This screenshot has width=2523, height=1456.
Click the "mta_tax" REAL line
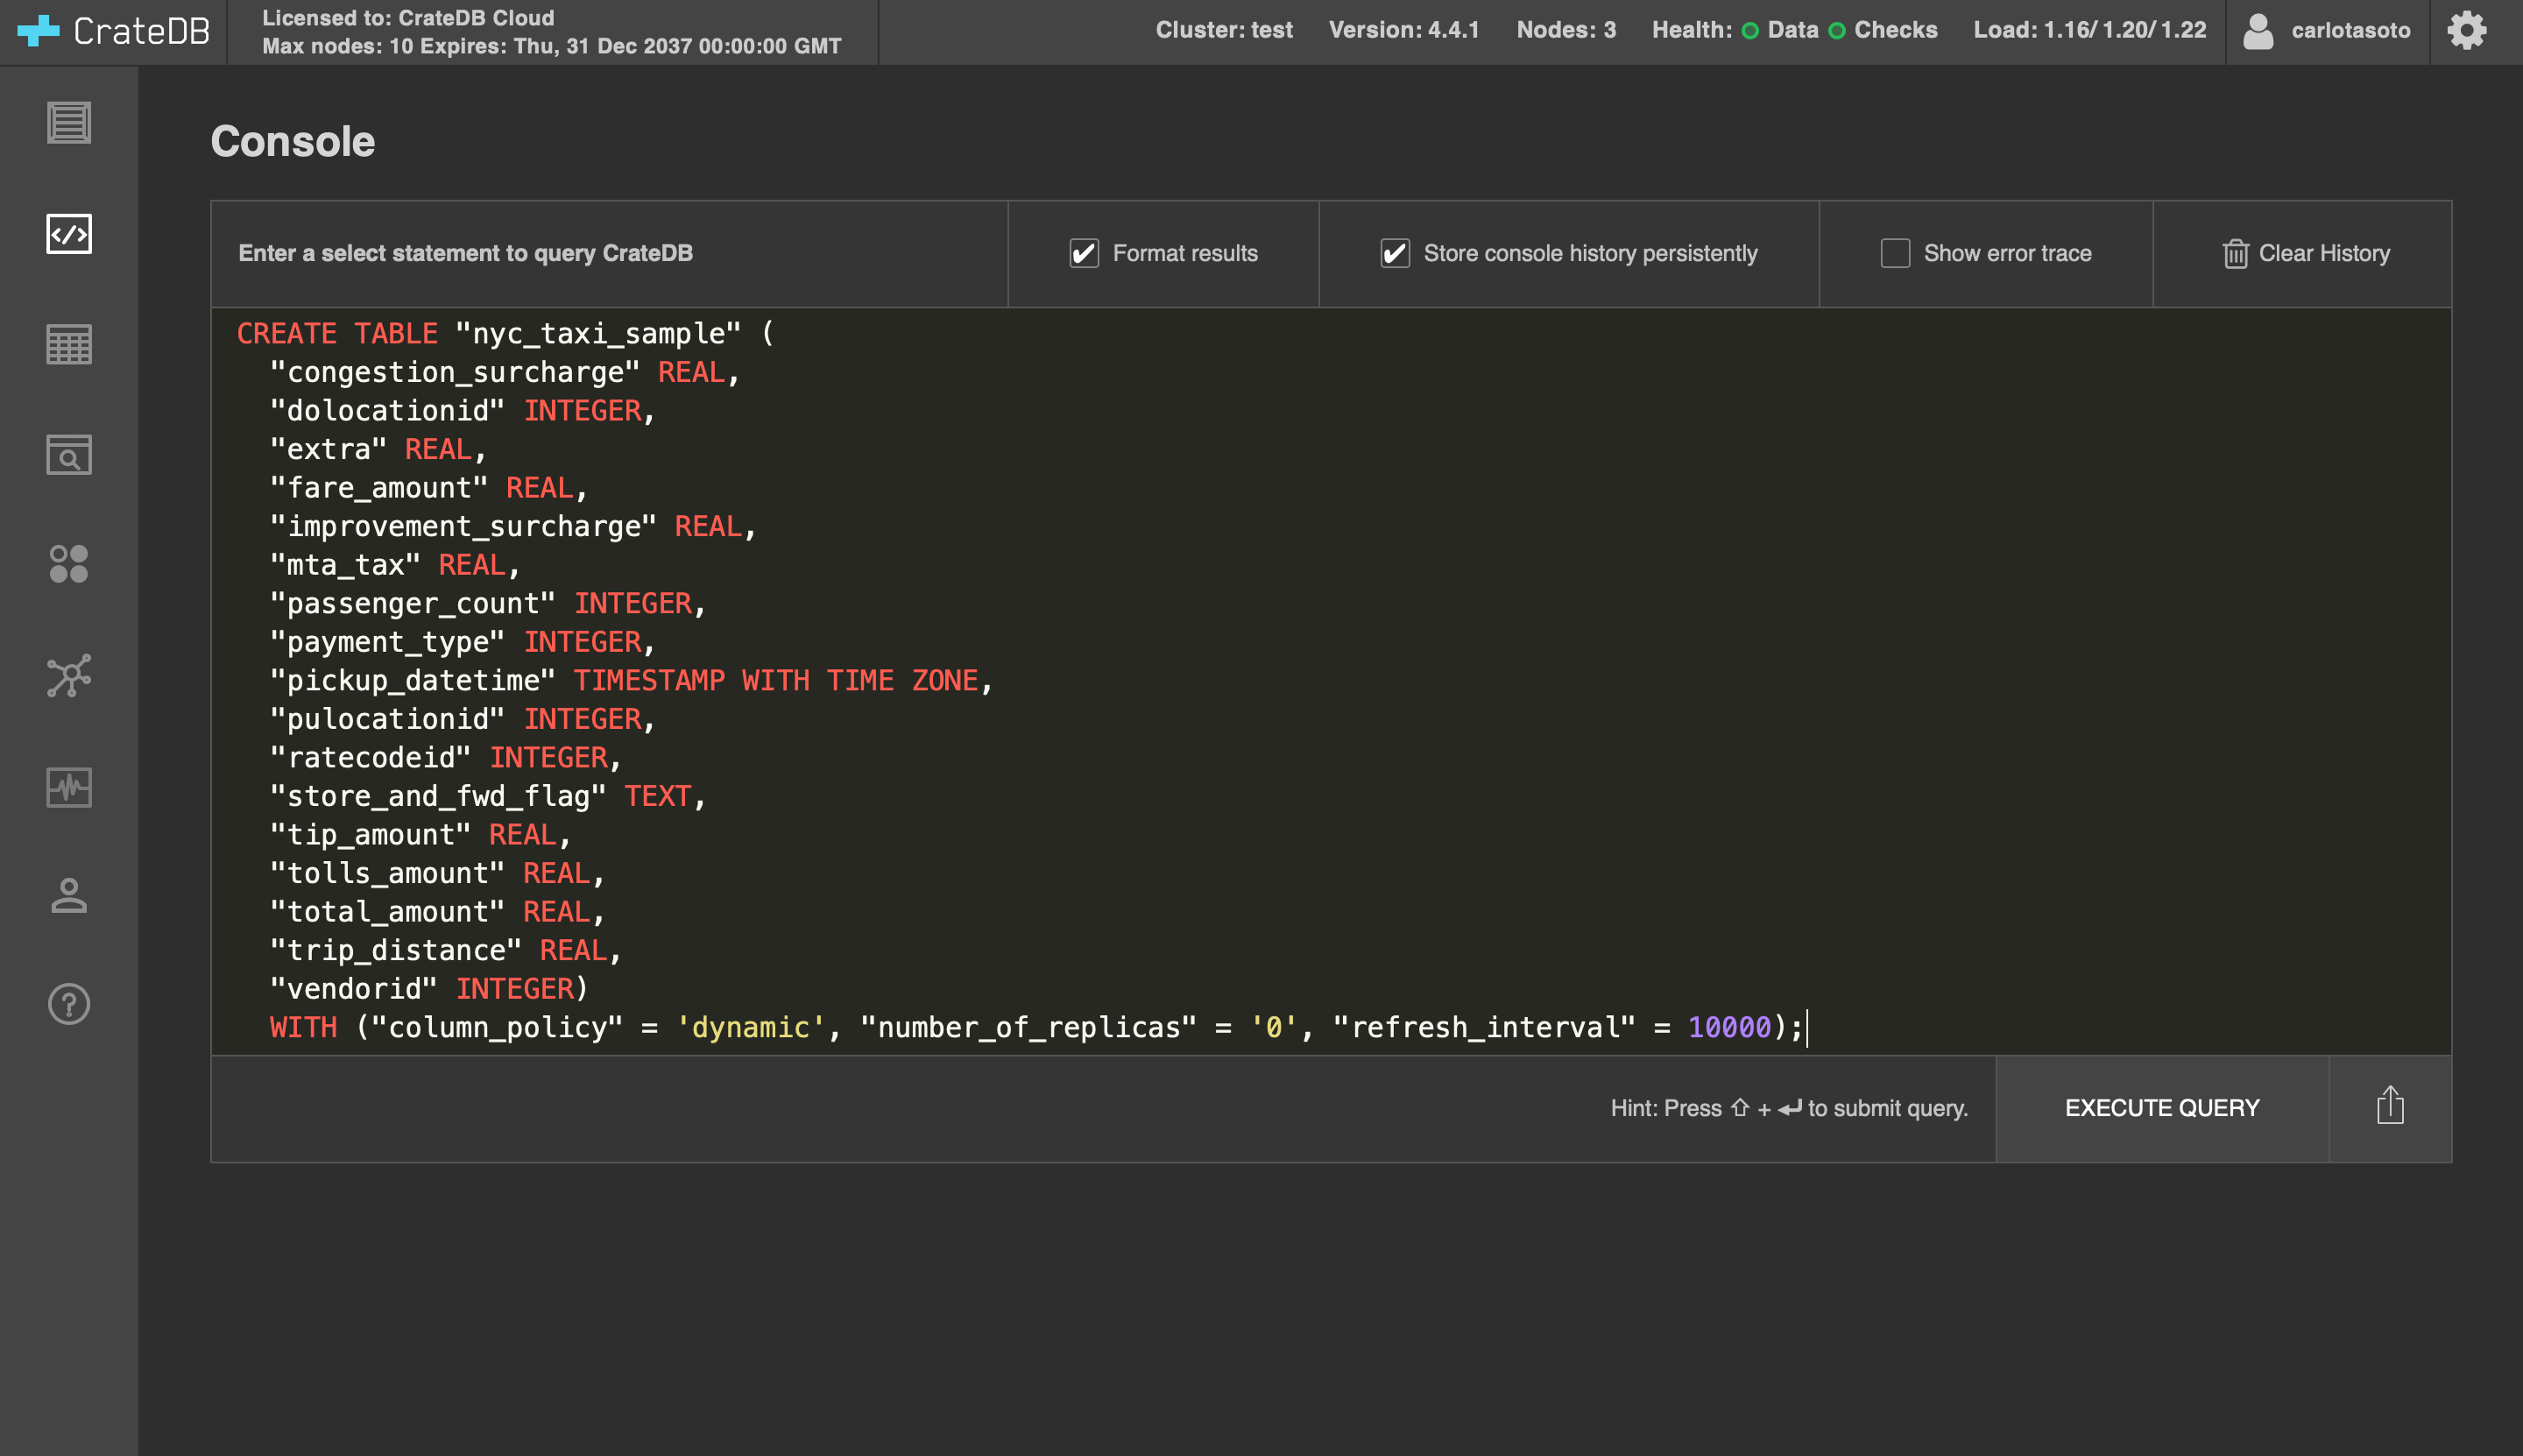[395, 565]
